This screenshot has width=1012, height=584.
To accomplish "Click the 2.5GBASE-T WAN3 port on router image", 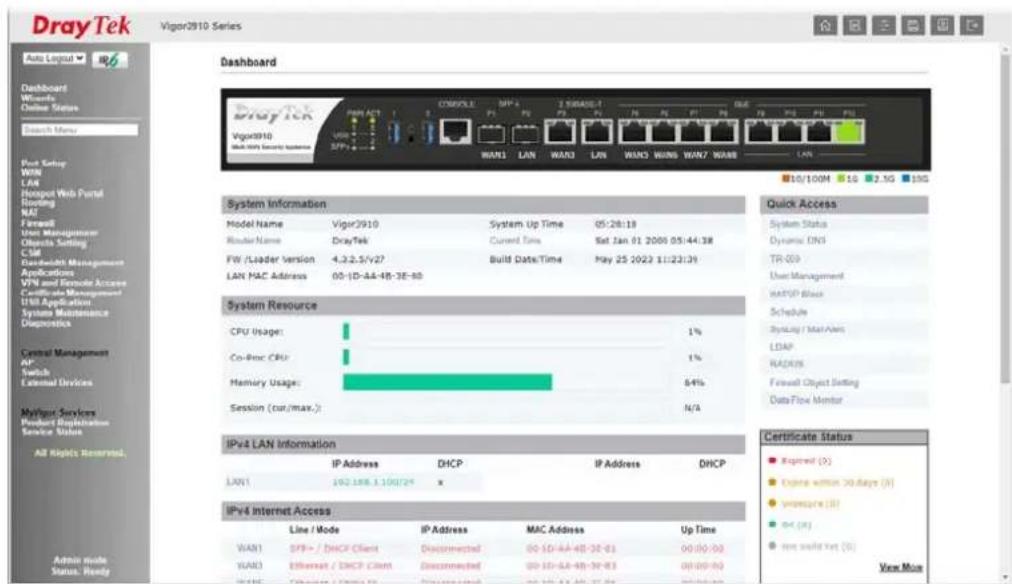I will point(560,132).
